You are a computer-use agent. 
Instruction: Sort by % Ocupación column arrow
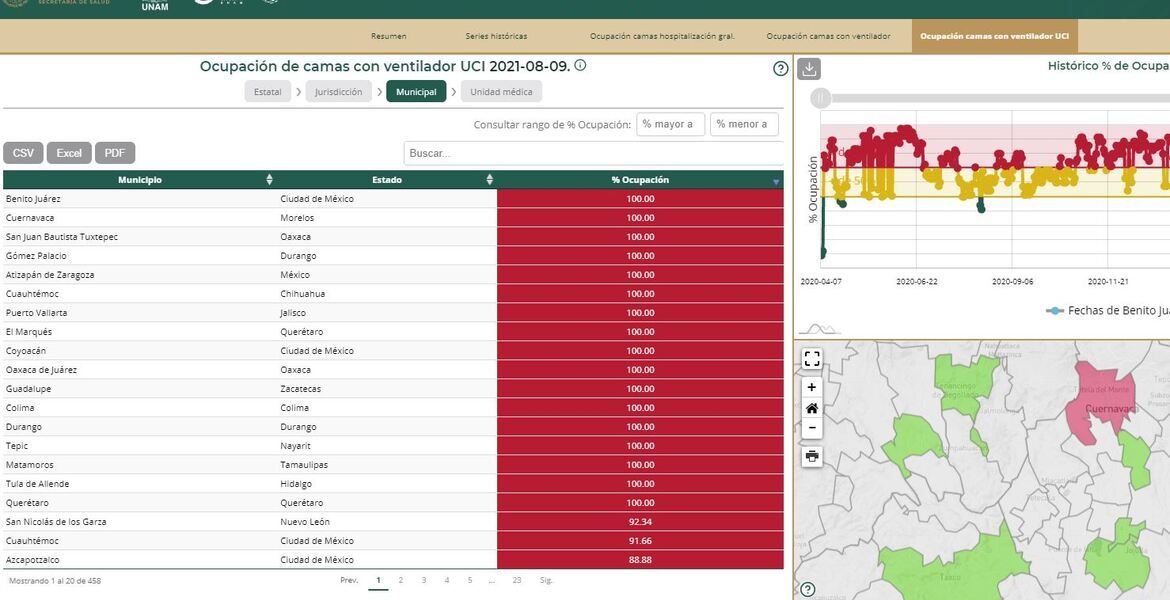point(776,181)
